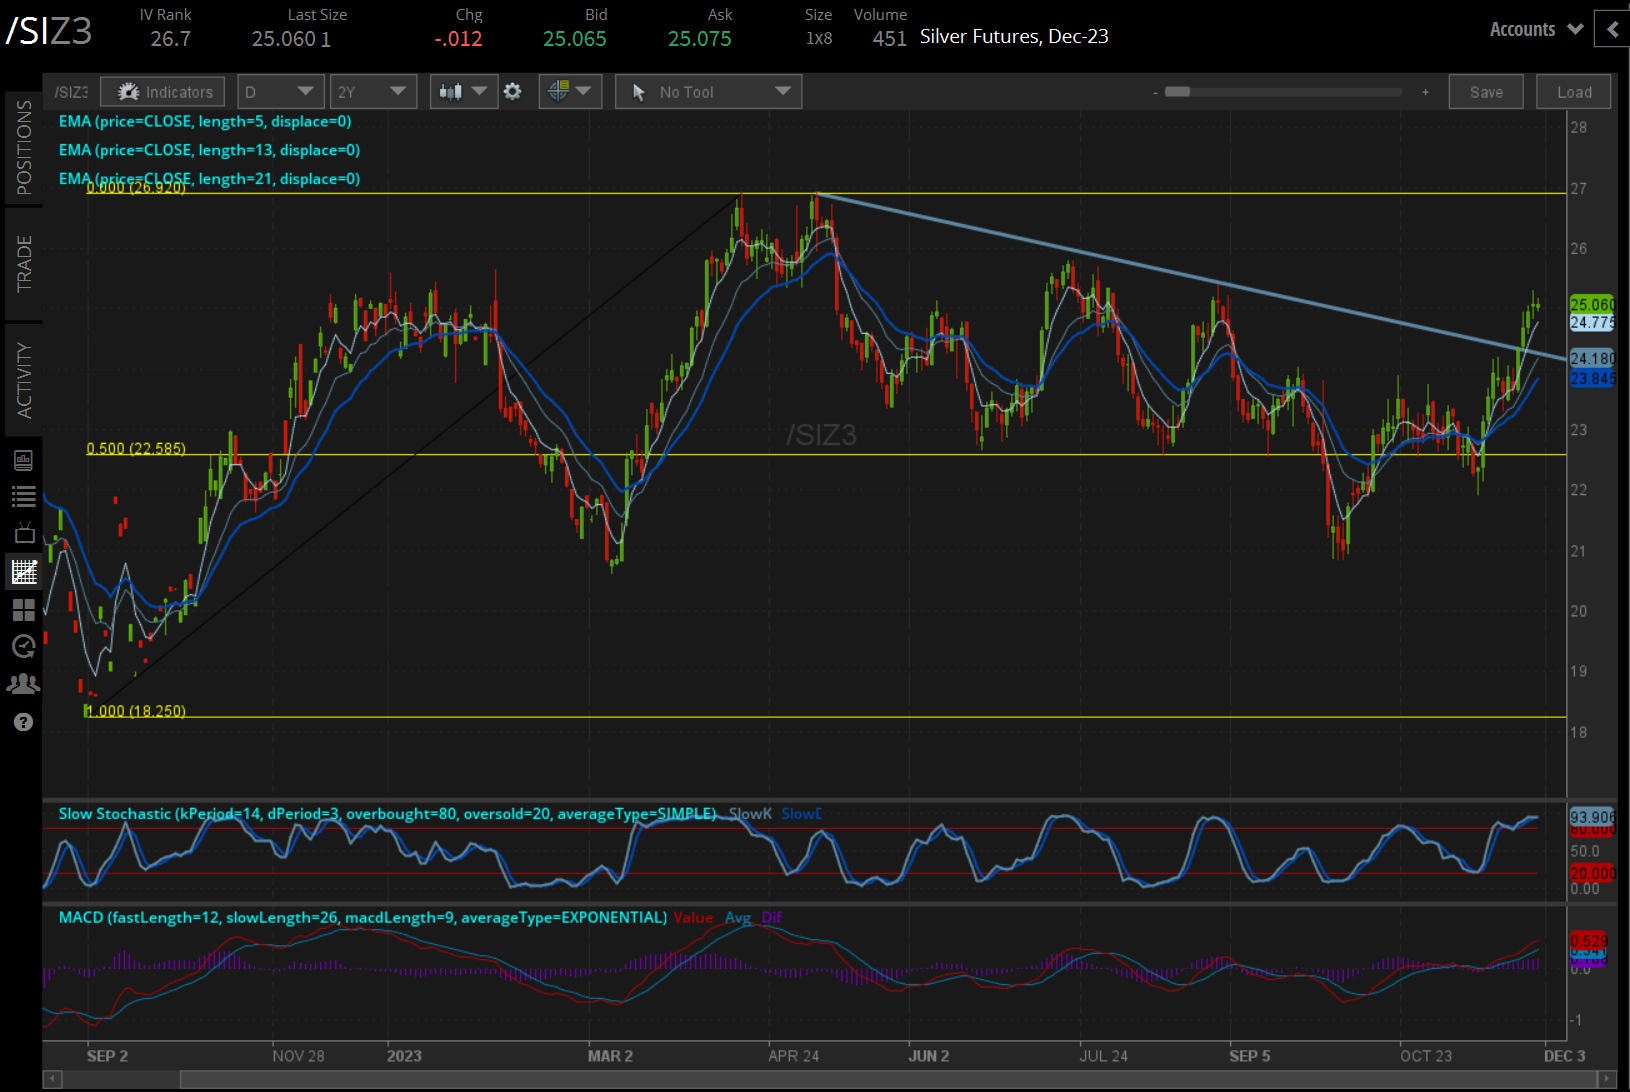
Task: Open the news book icon in sidebar
Action: coord(24,460)
